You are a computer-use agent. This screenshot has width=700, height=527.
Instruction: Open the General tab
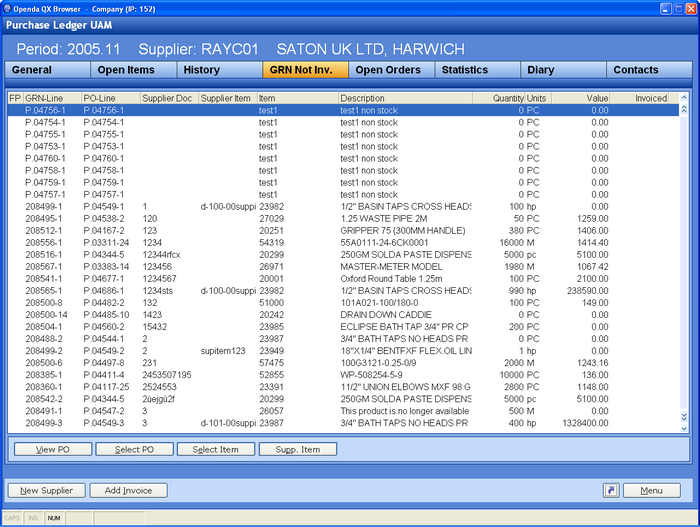(47, 70)
